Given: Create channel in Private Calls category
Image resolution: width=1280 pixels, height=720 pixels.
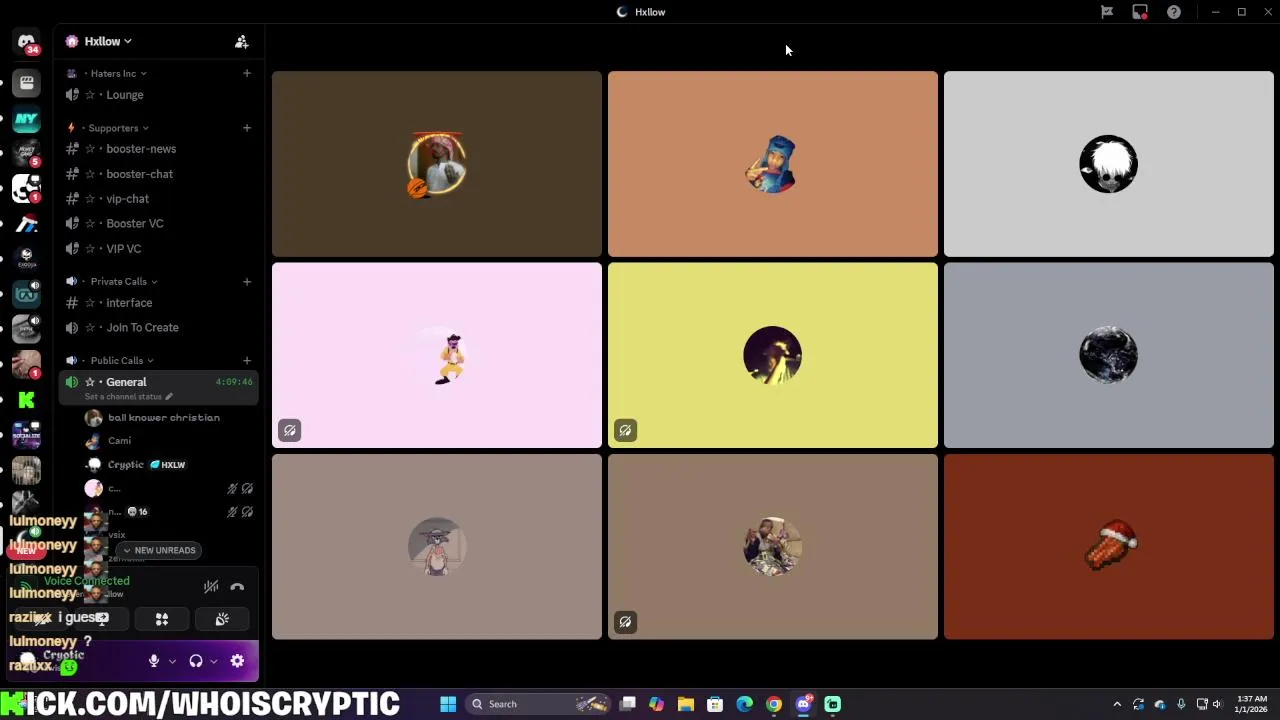Looking at the screenshot, I should click(246, 281).
